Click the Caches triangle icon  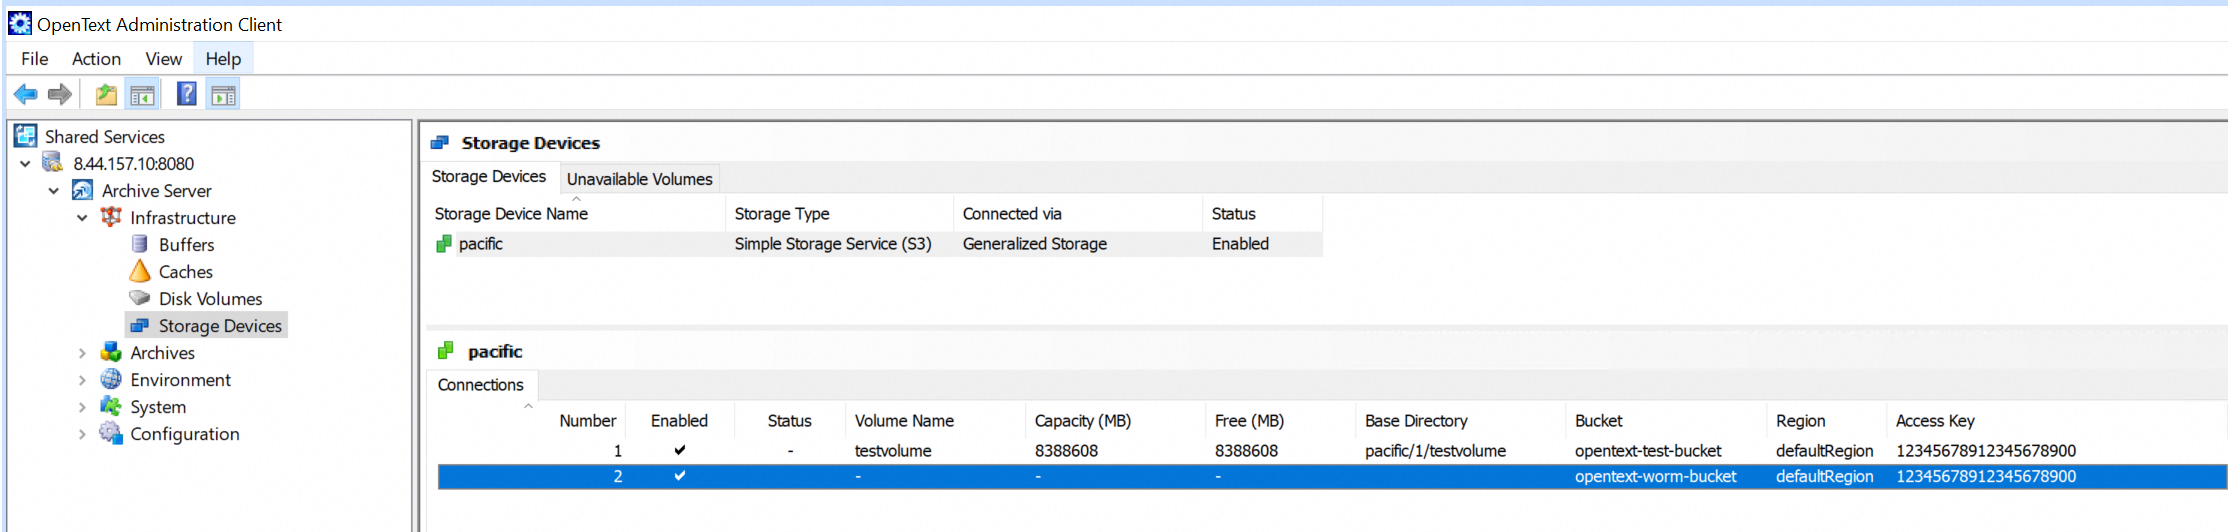click(140, 271)
